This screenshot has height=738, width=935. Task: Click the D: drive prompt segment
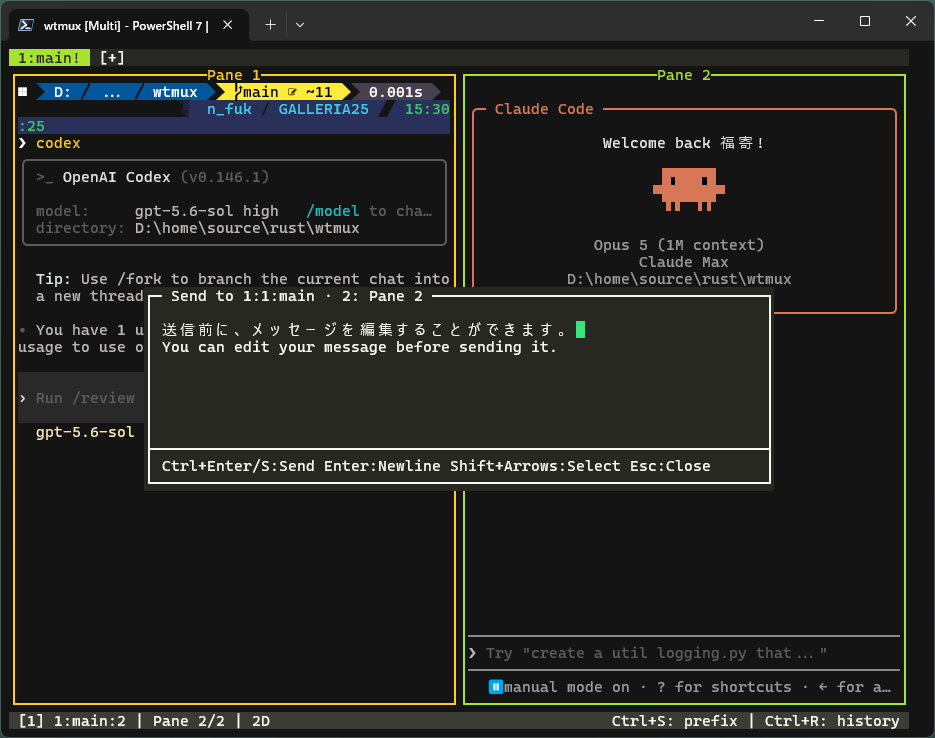(x=62, y=92)
